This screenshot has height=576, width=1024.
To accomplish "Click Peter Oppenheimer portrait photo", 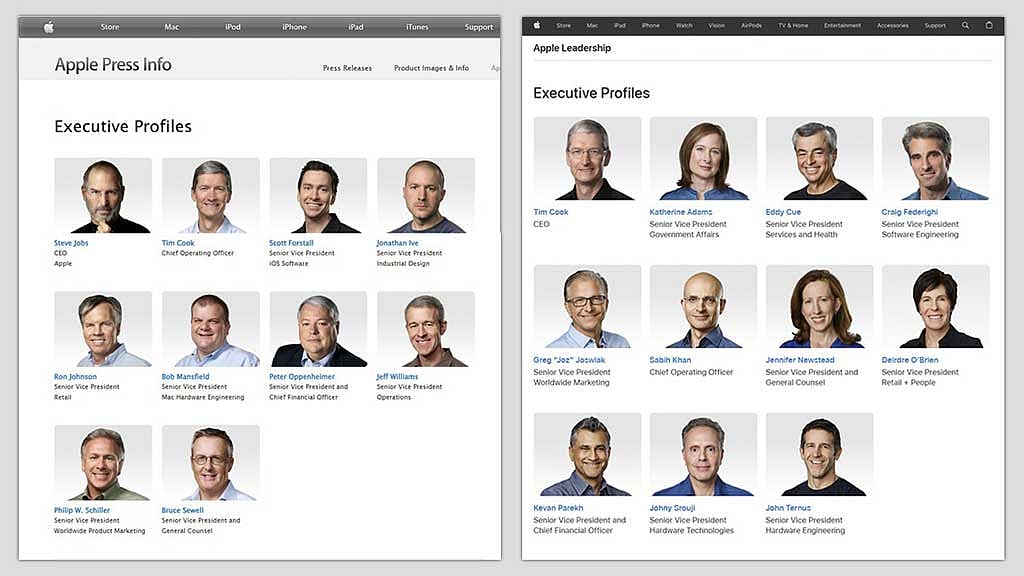I will coord(318,329).
